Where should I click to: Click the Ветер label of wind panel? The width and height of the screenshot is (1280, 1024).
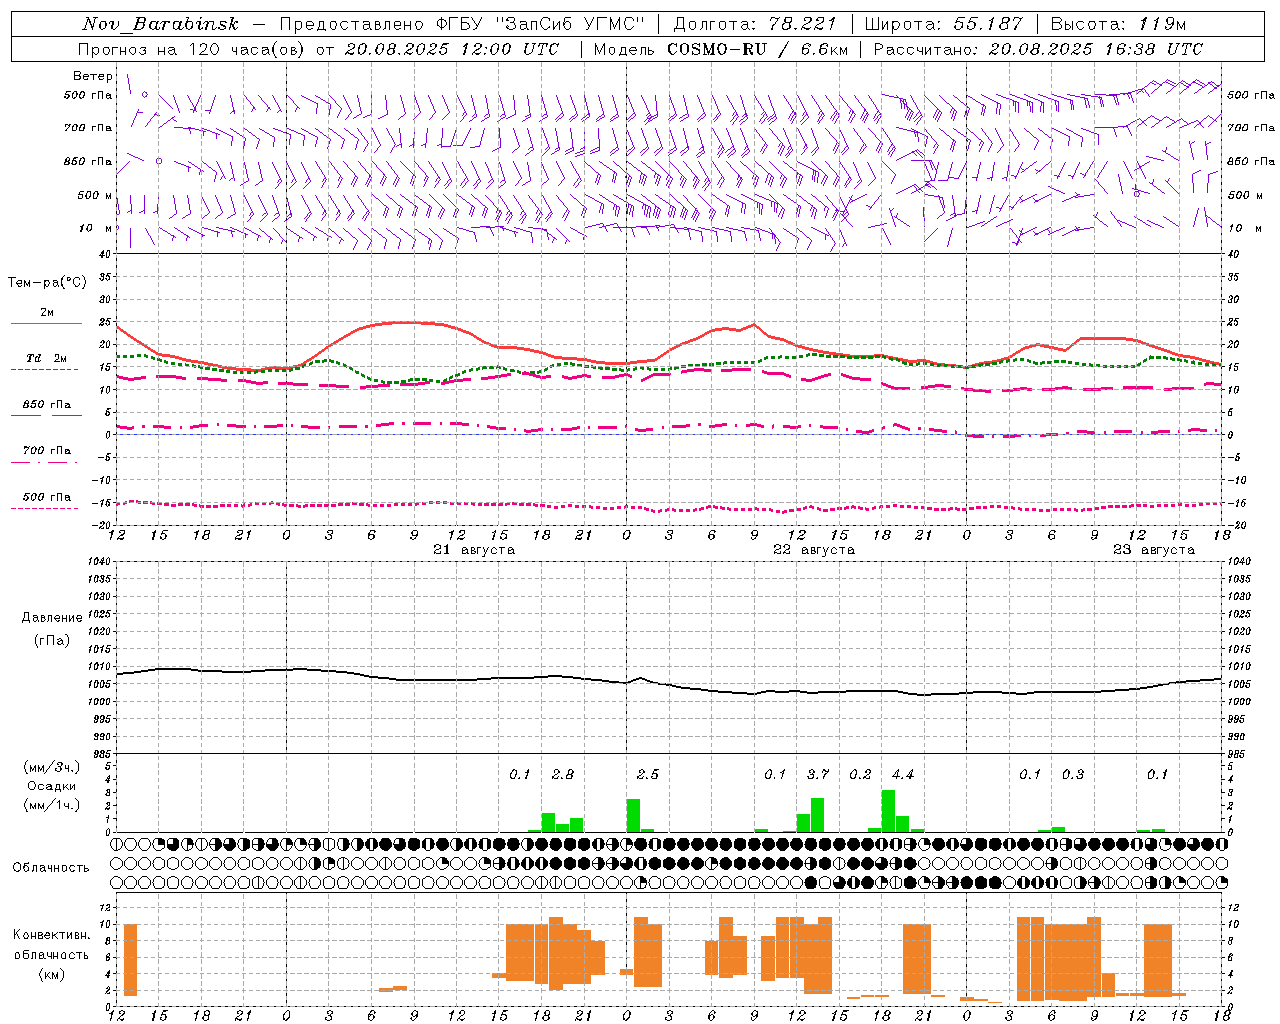93,76
